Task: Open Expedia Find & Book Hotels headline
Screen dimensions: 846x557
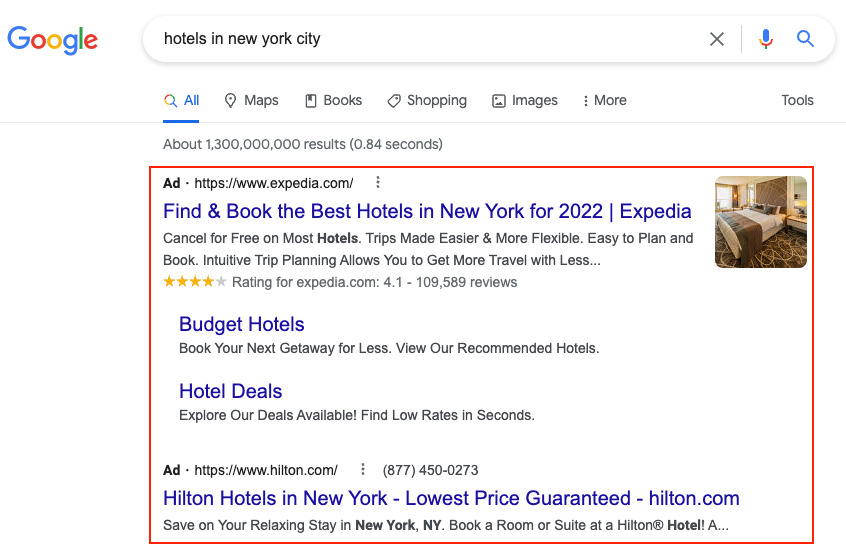Action: (427, 211)
